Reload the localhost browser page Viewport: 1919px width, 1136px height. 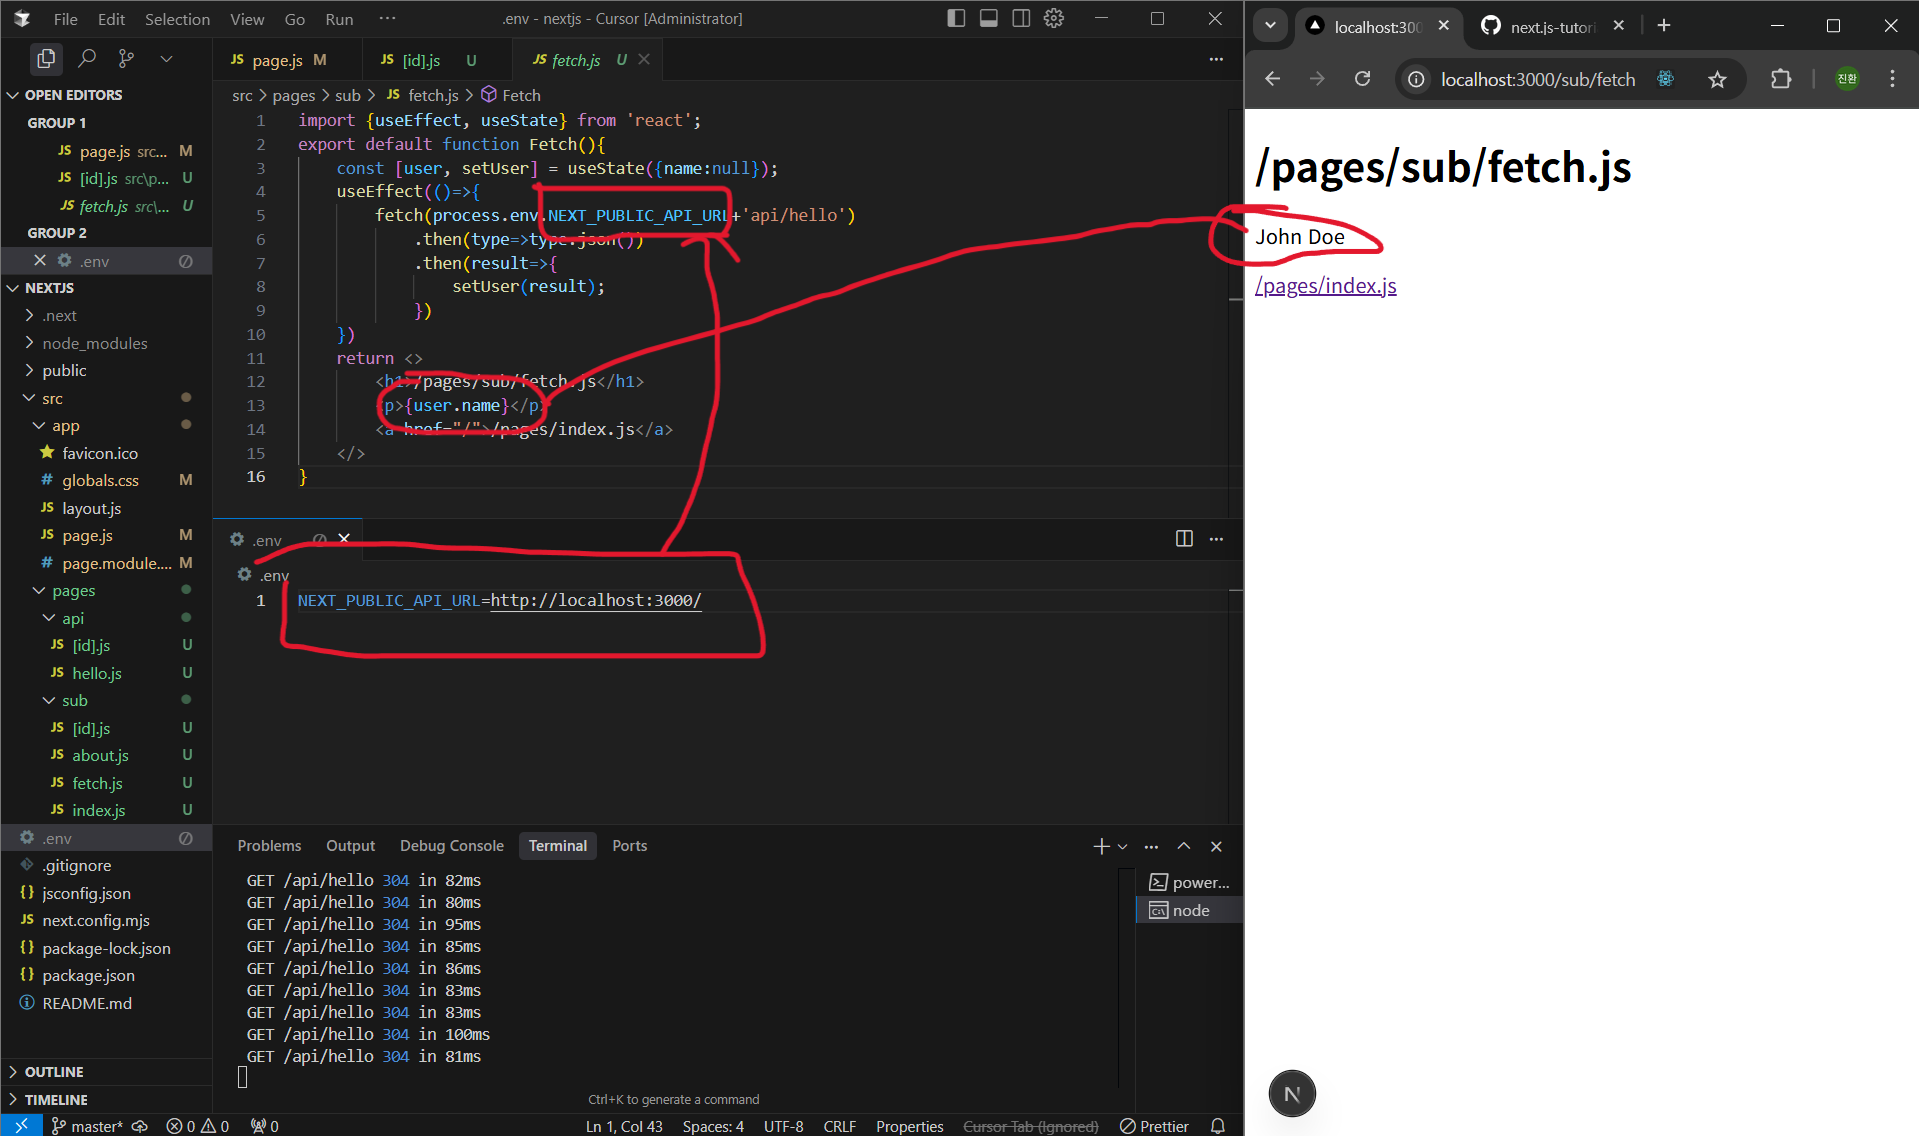click(x=1362, y=79)
